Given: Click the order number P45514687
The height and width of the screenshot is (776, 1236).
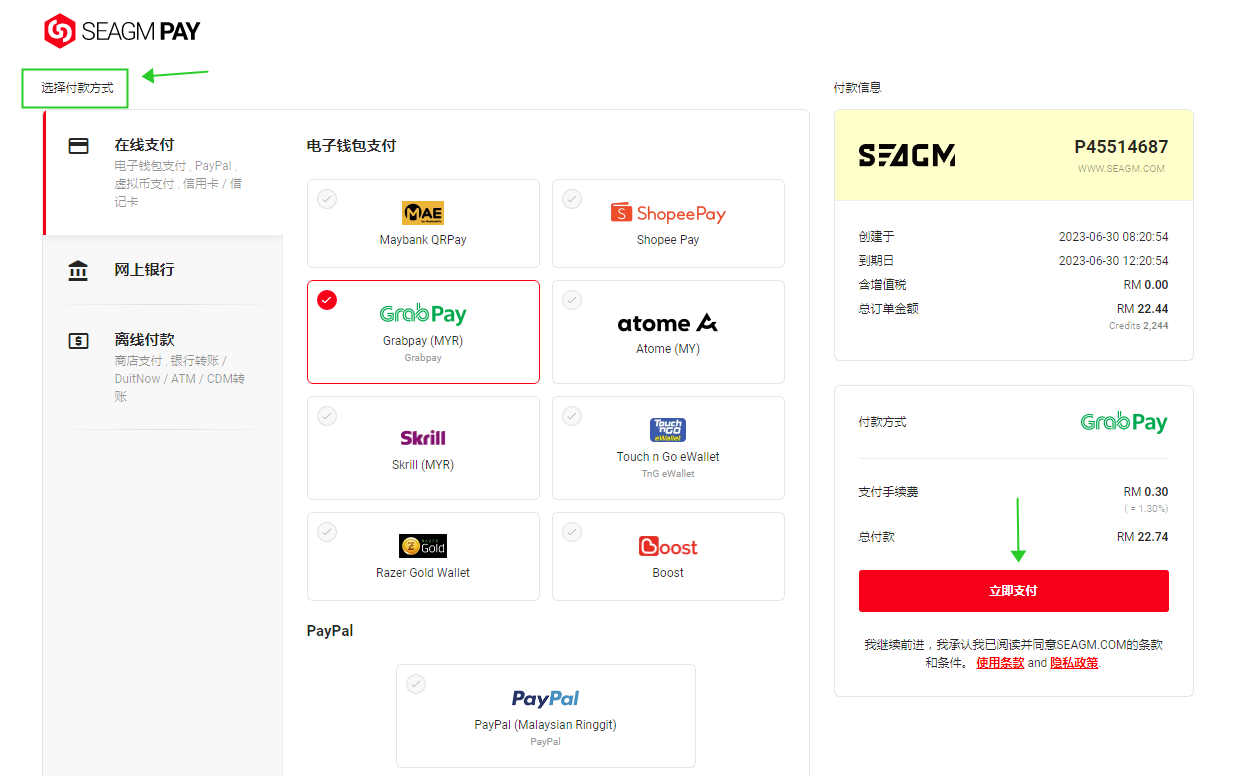Looking at the screenshot, I should pos(1121,147).
